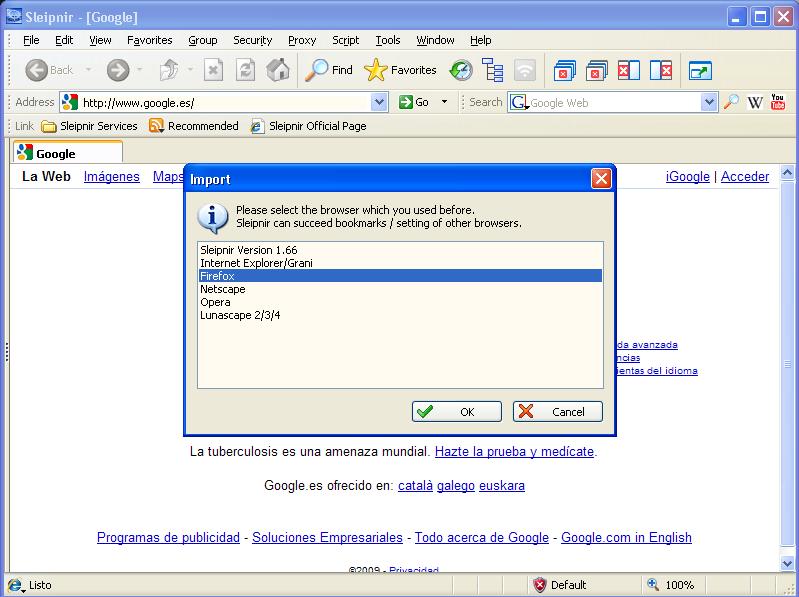Click the Go button
The width and height of the screenshot is (799, 597).
413,102
